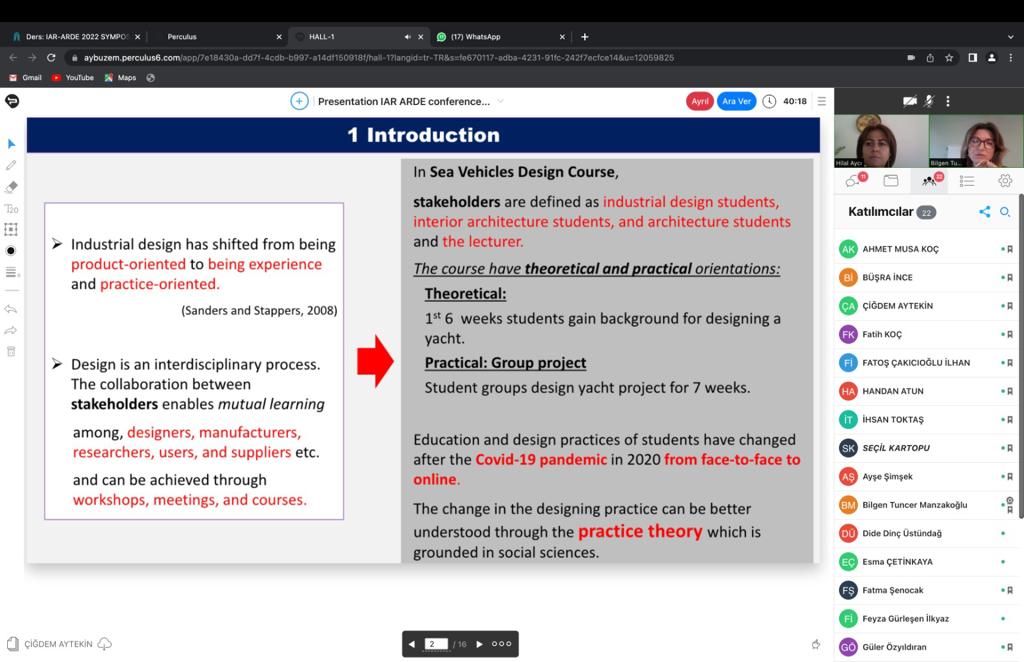Expand the presentation title dropdown
Image resolution: width=1024 pixels, height=662 pixels.
(500, 101)
